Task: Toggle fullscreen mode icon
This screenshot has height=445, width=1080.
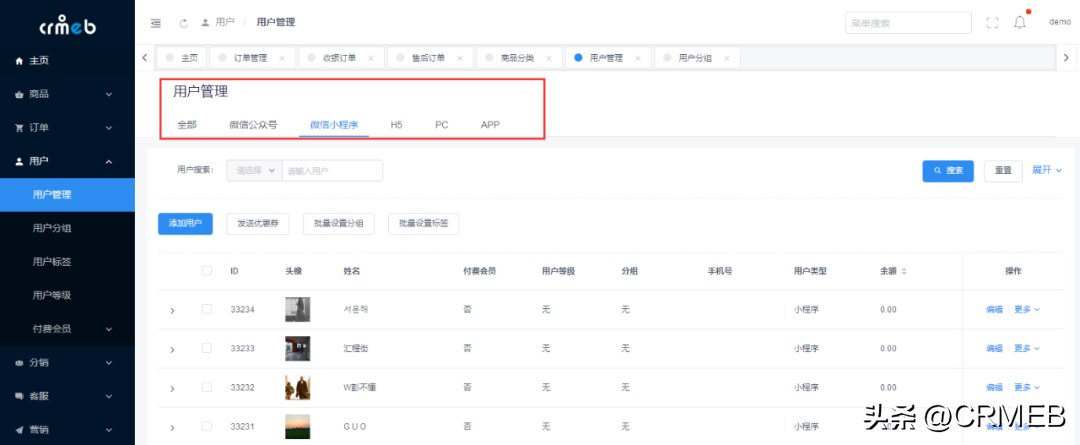Action: tap(992, 22)
